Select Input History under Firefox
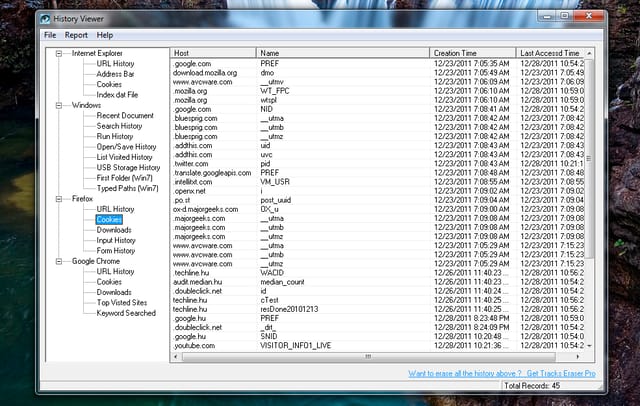The image size is (640, 406). 116,240
